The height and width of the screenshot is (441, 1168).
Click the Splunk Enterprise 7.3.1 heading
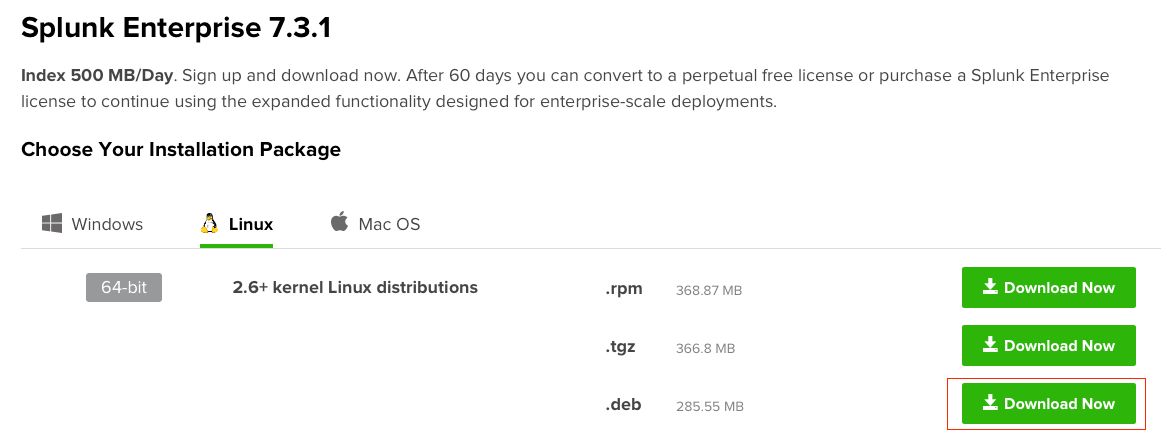click(176, 28)
